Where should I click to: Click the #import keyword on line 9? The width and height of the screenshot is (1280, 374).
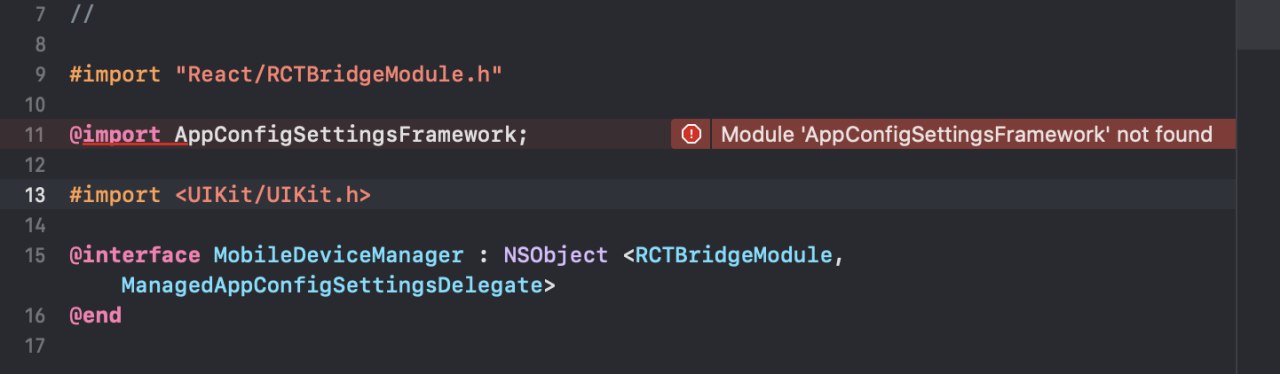tap(116, 74)
